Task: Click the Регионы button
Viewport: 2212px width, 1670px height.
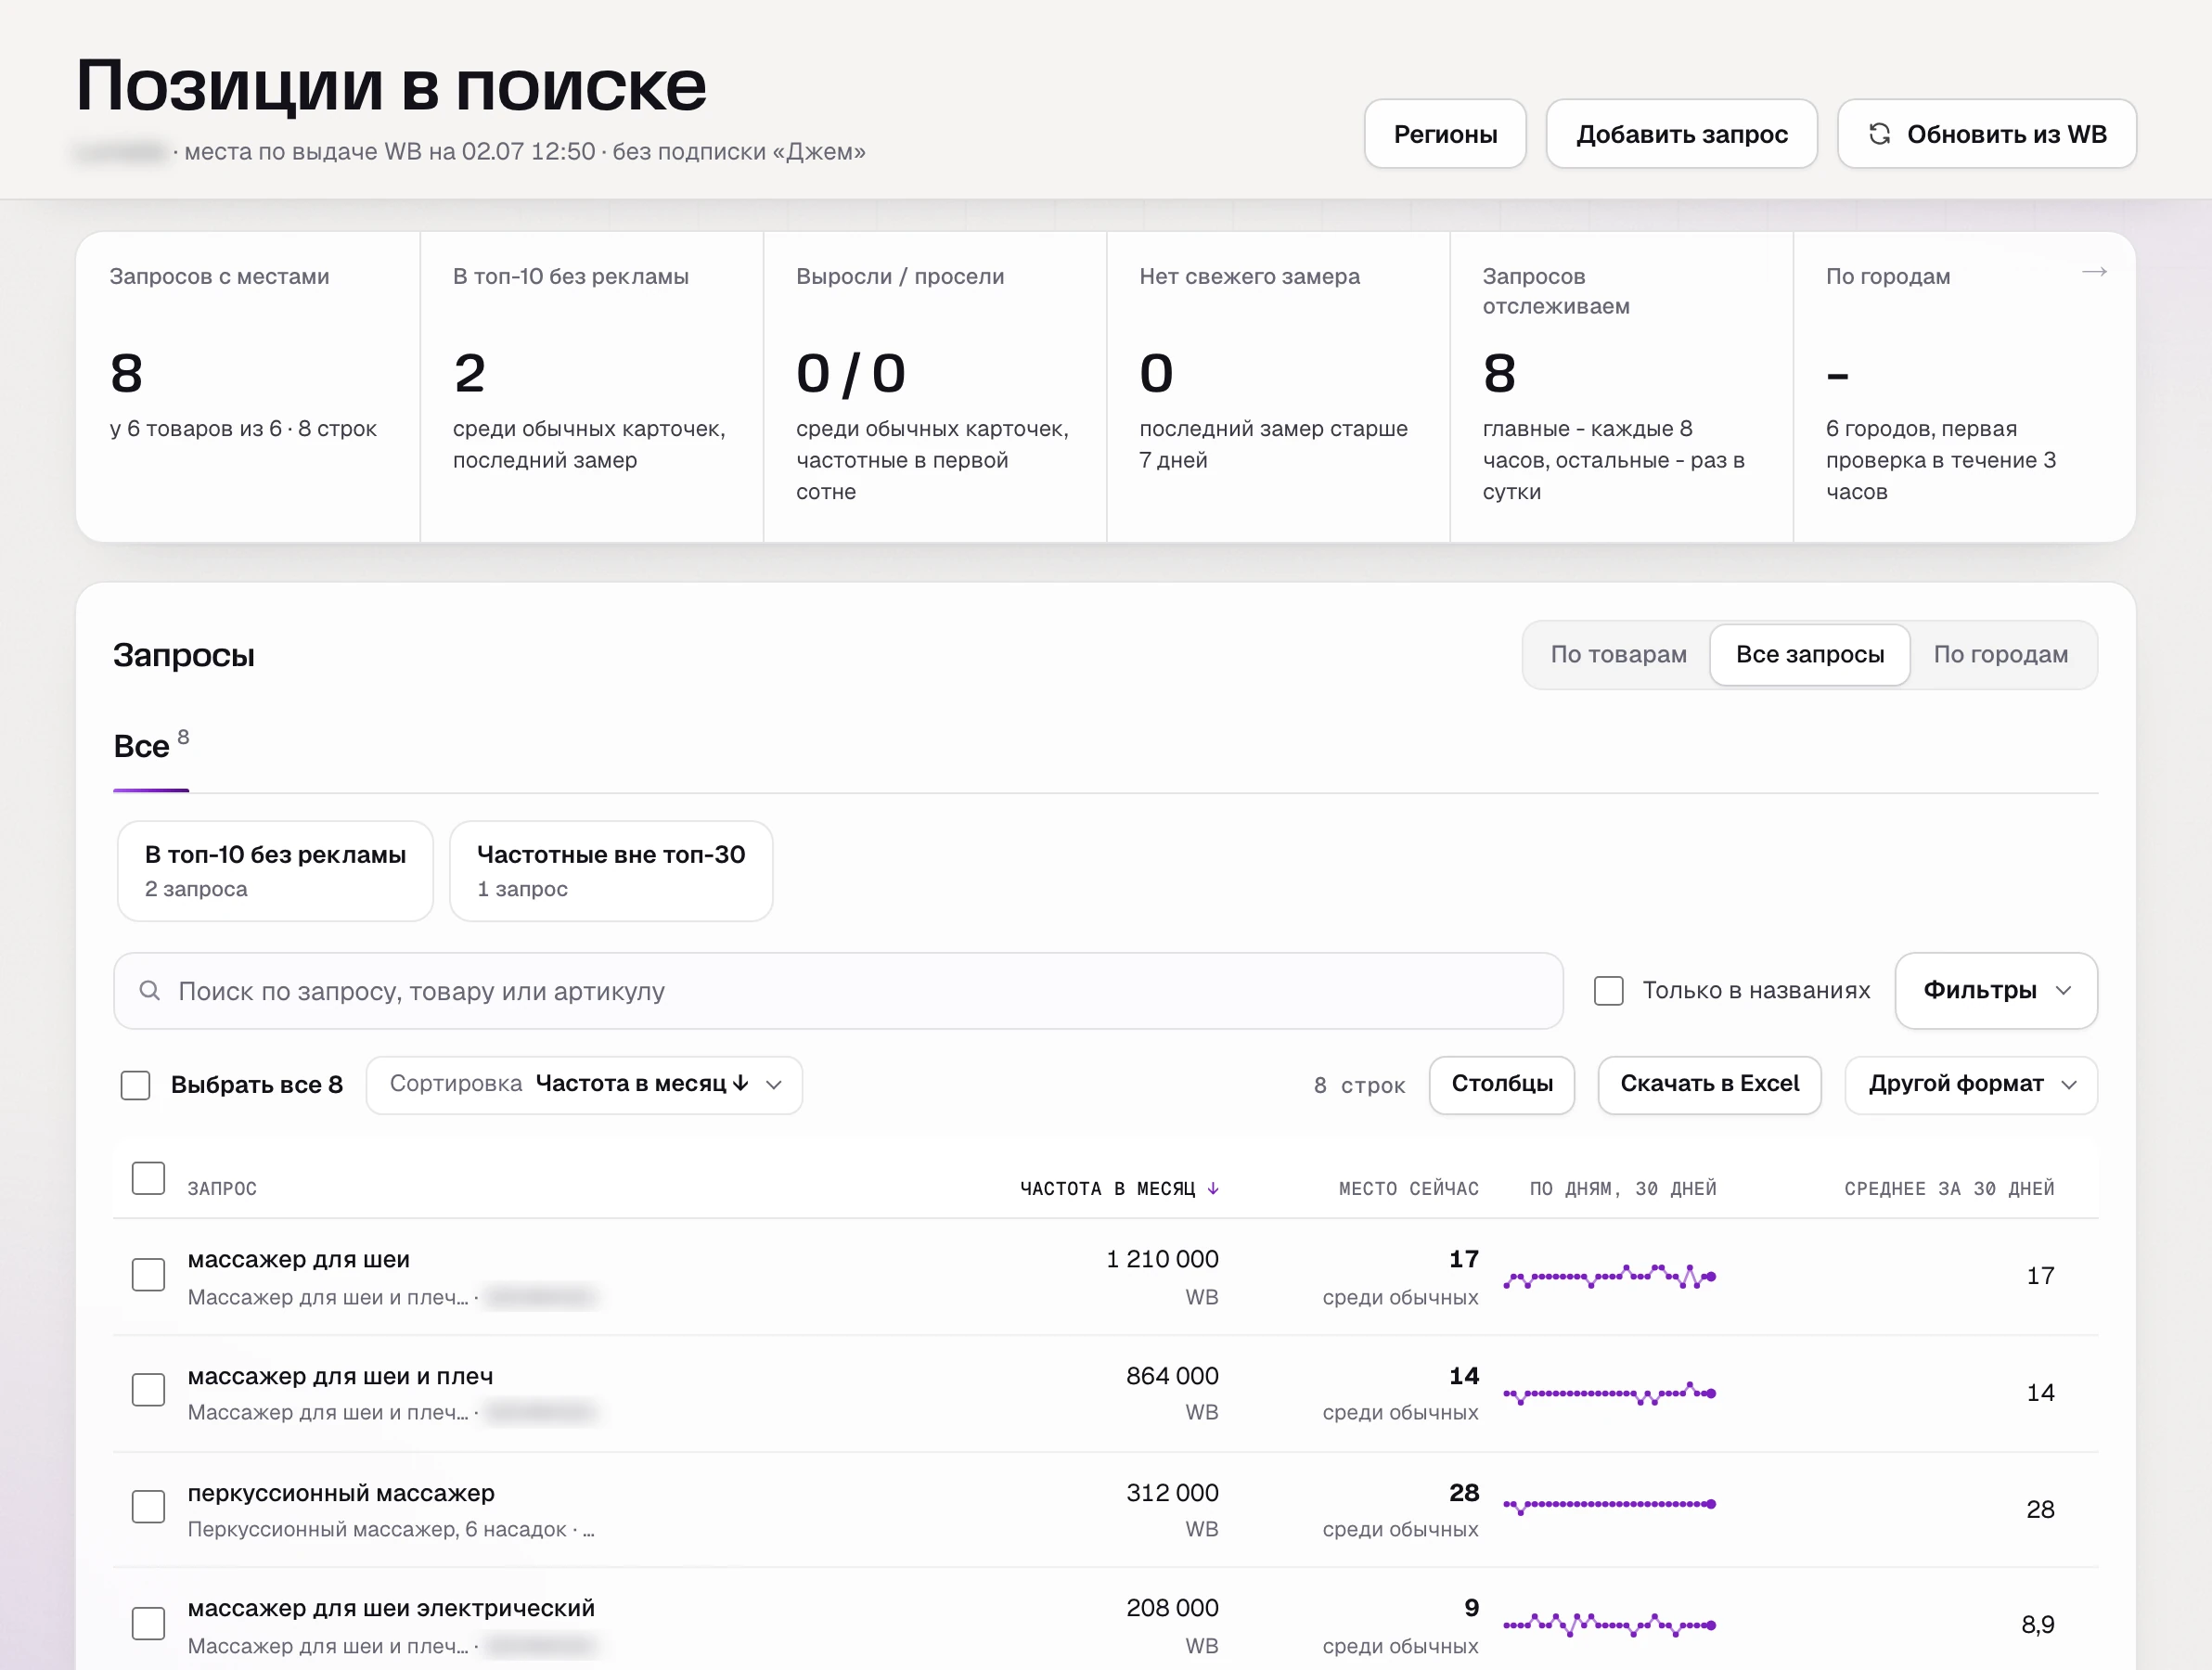Action: tap(1445, 134)
